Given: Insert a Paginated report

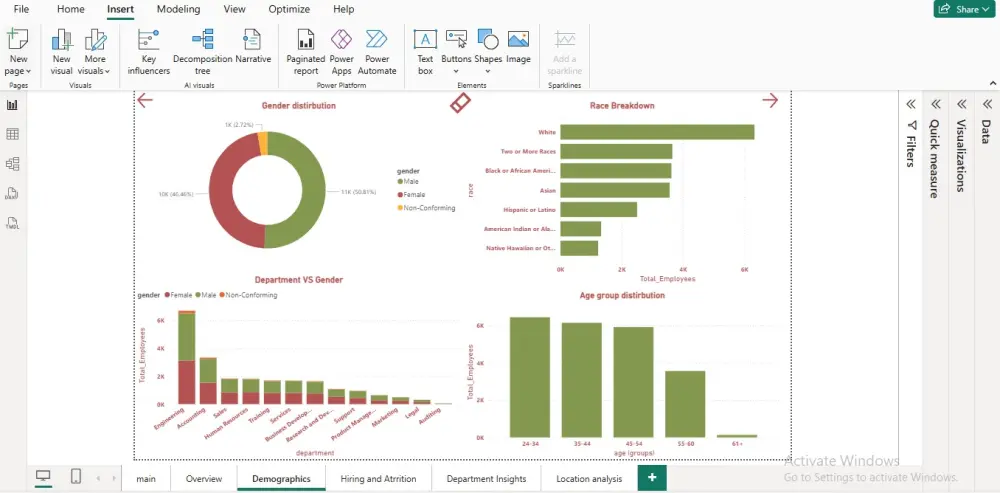Looking at the screenshot, I should pyautogui.click(x=305, y=52).
